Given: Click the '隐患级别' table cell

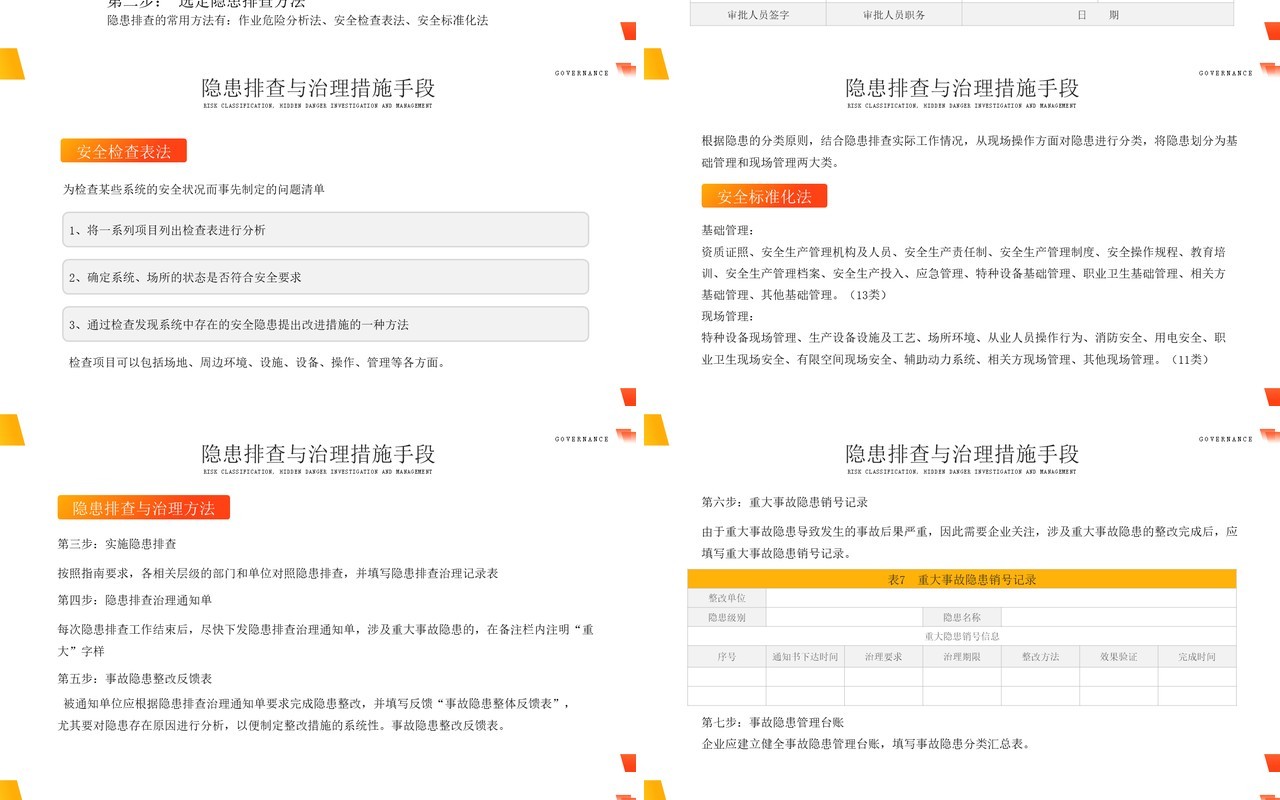Looking at the screenshot, I should coord(727,617).
